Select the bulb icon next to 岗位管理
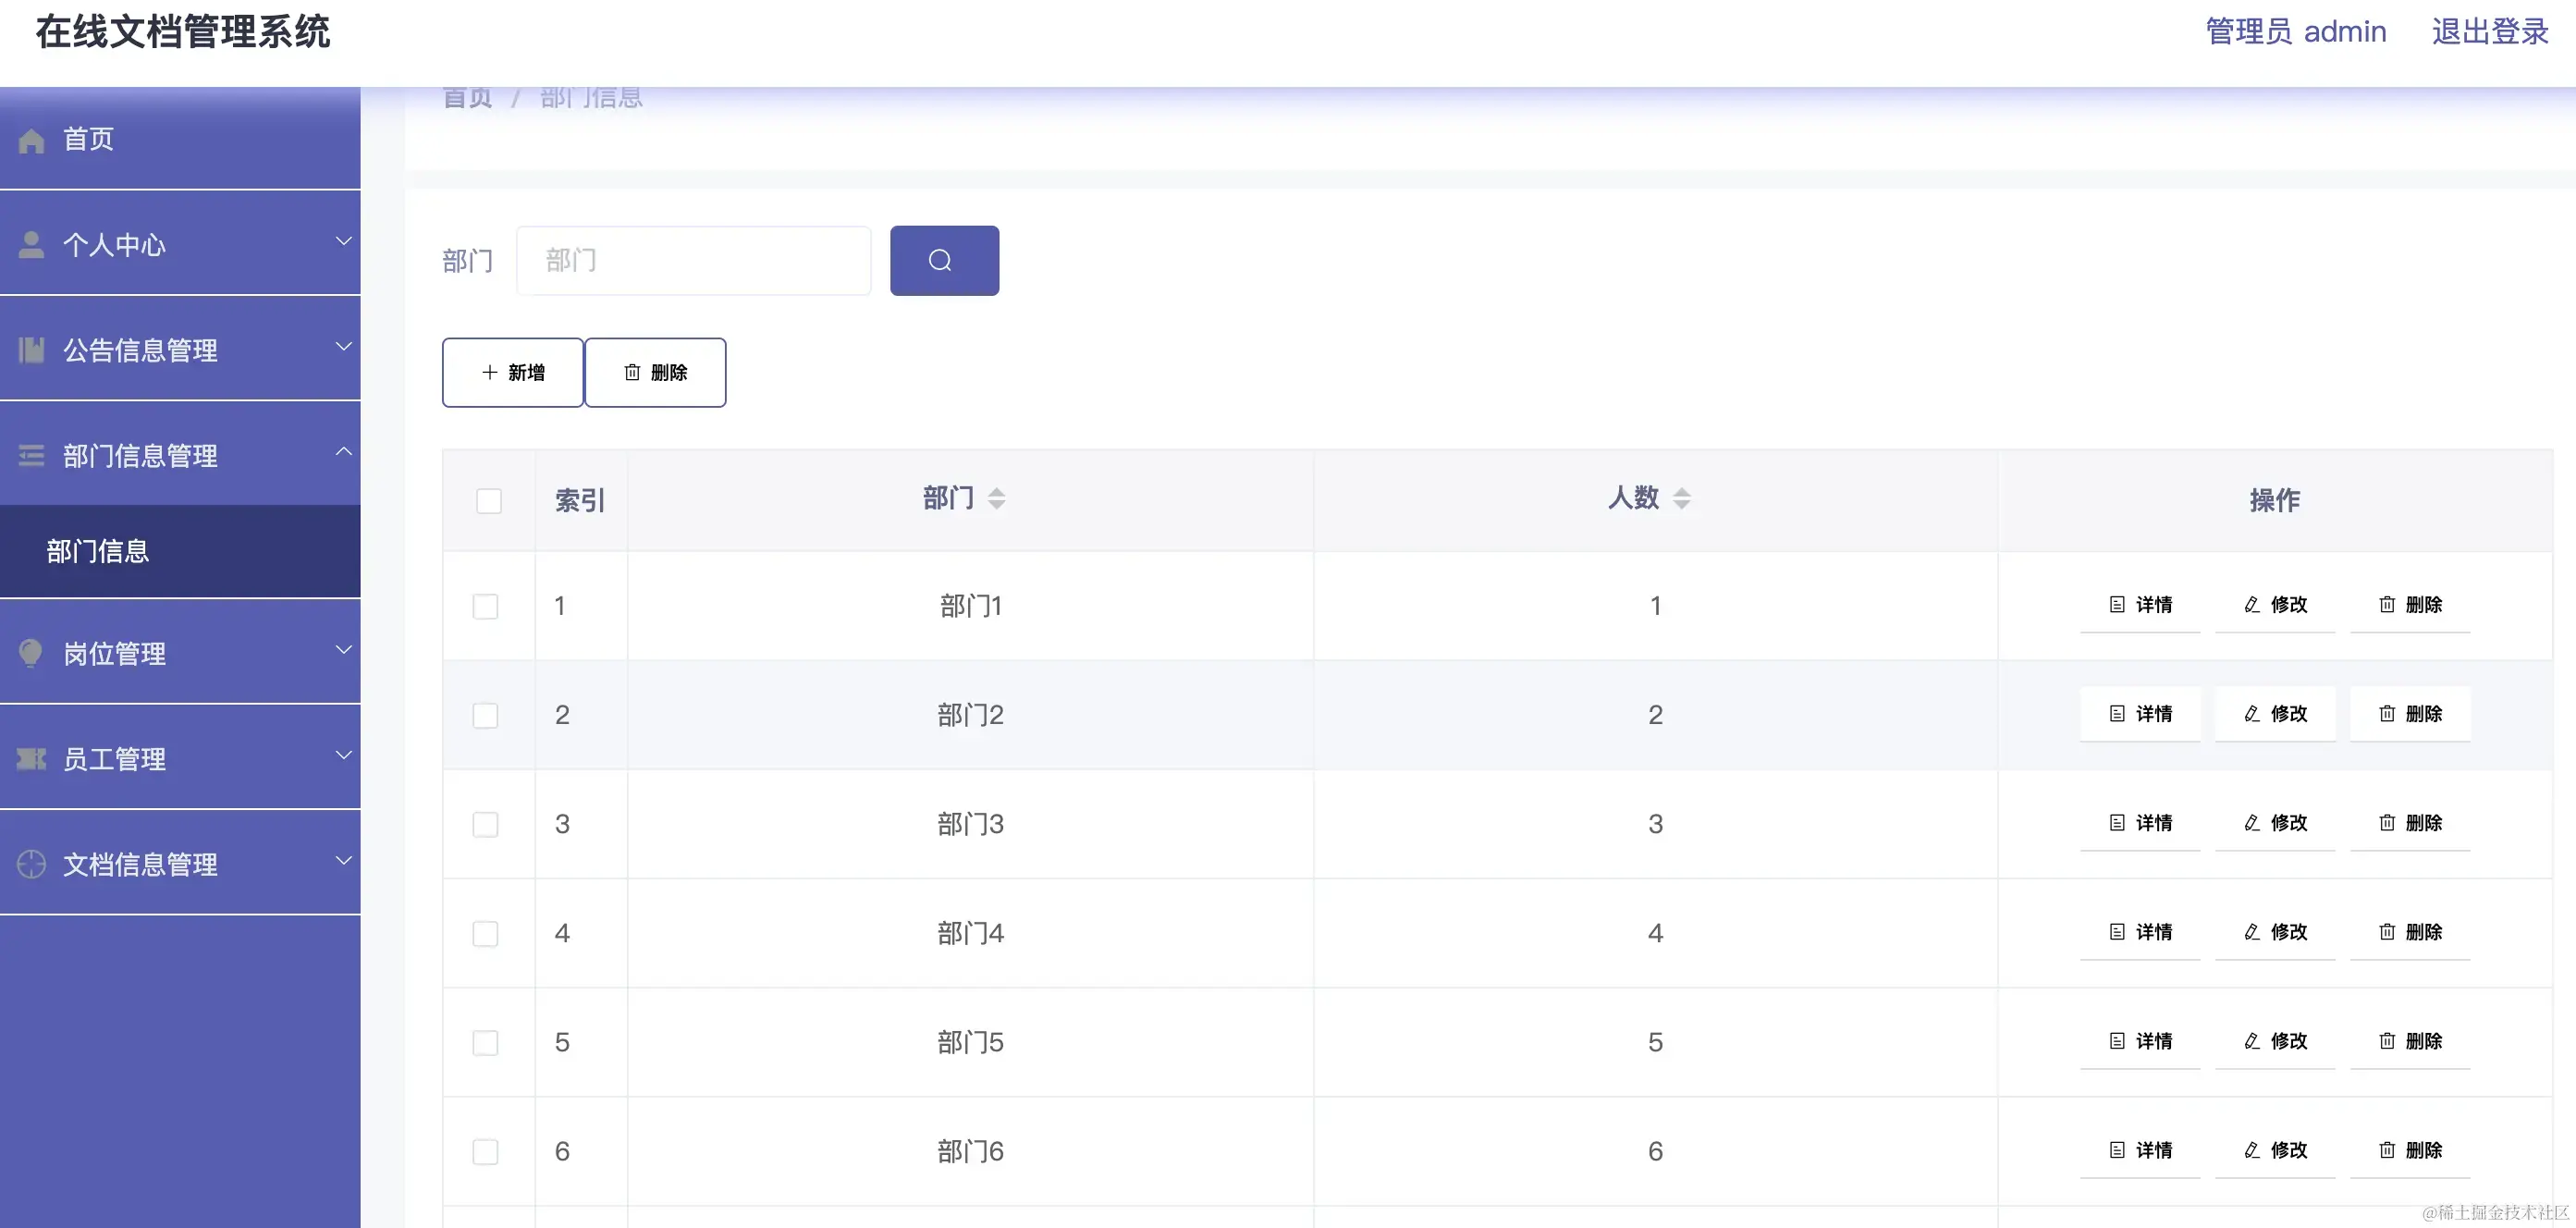Image resolution: width=2576 pixels, height=1228 pixels. [x=31, y=652]
